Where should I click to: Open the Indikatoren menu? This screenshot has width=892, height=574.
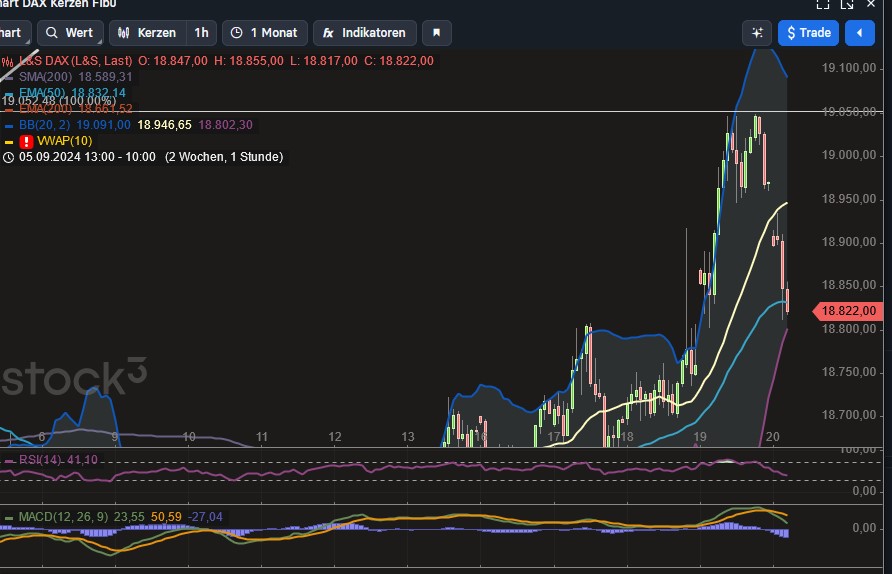click(364, 33)
